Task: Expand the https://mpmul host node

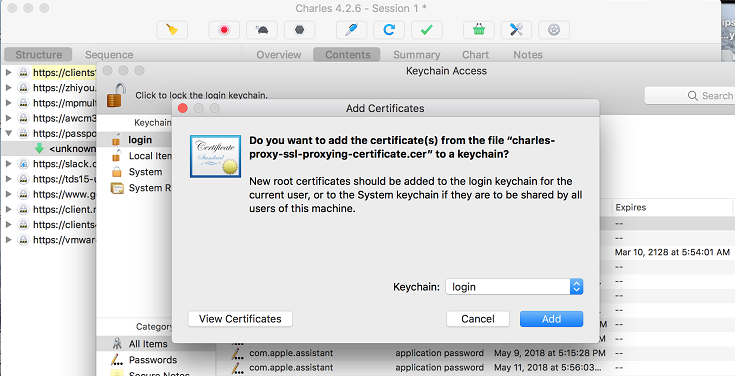Action: pyautogui.click(x=8, y=103)
